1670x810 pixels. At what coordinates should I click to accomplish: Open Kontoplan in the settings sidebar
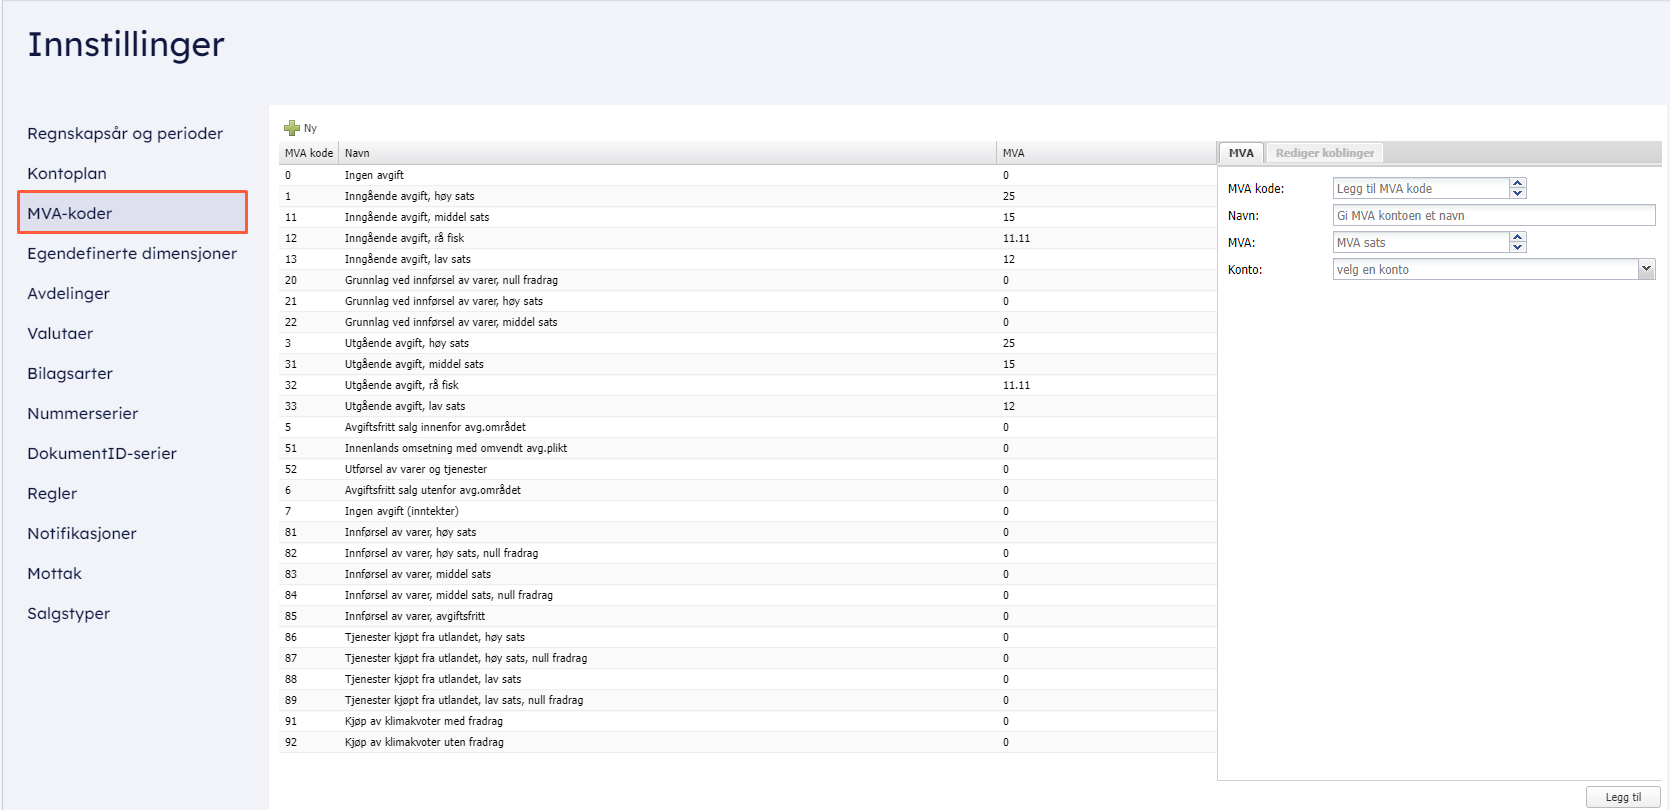pyautogui.click(x=67, y=173)
